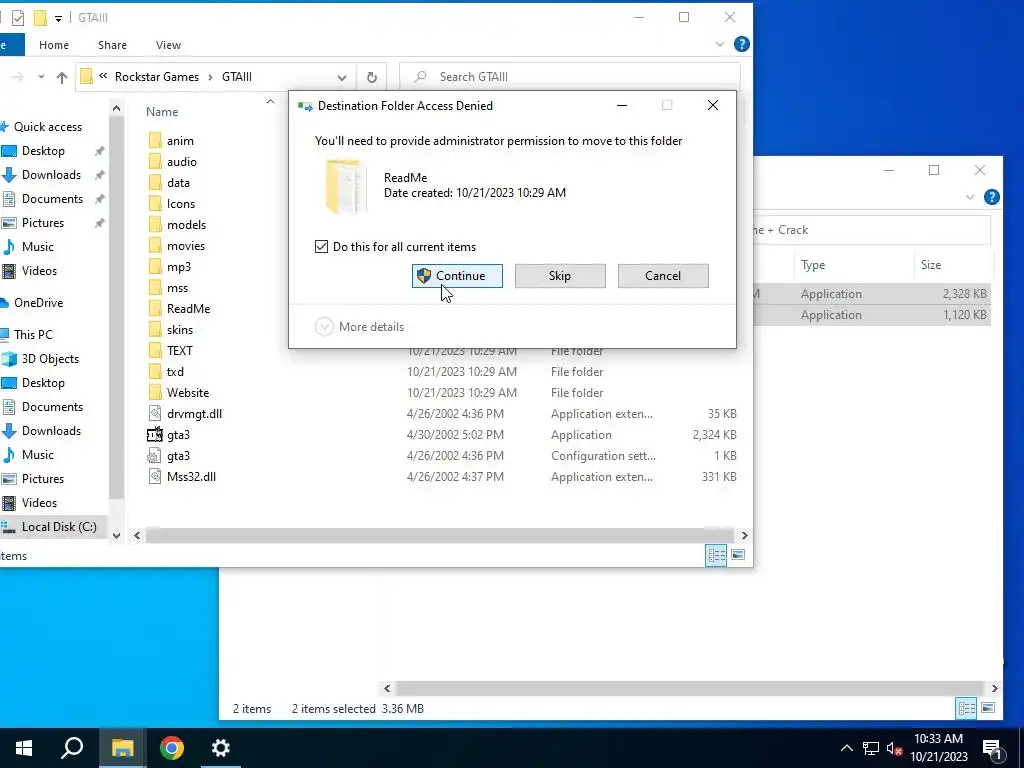
Task: Open the View ribbon tab
Action: point(168,45)
